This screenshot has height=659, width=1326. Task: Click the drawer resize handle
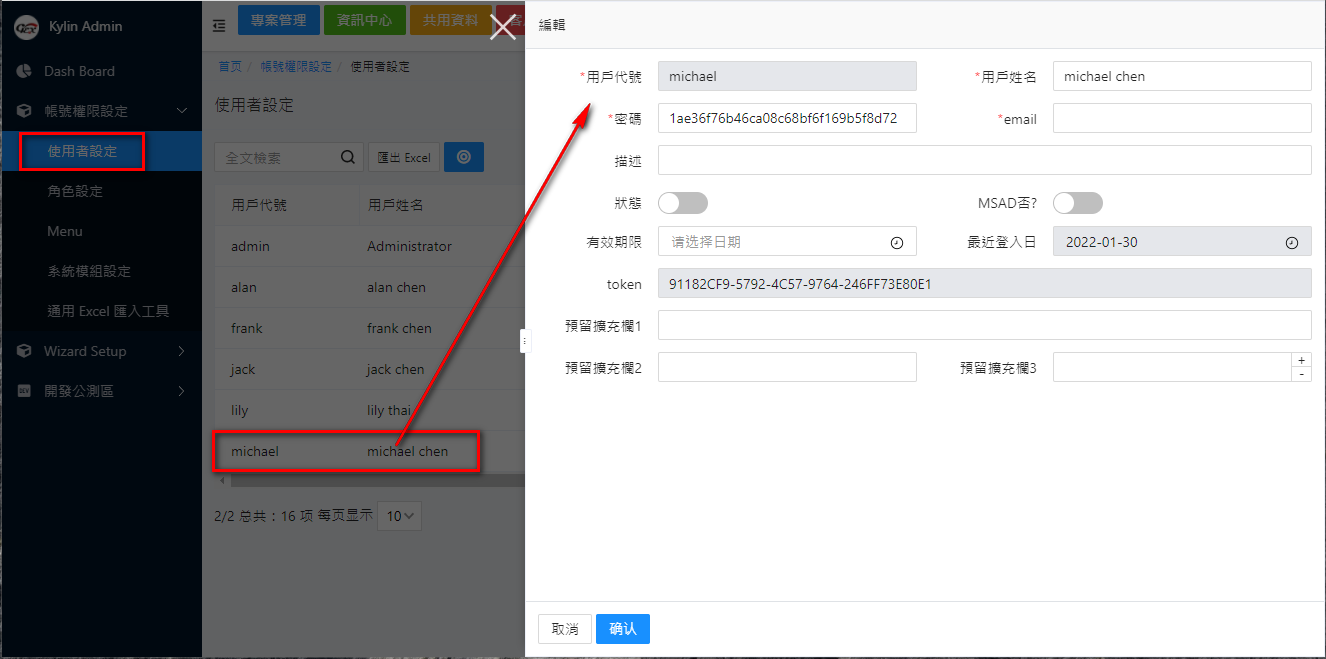click(524, 341)
